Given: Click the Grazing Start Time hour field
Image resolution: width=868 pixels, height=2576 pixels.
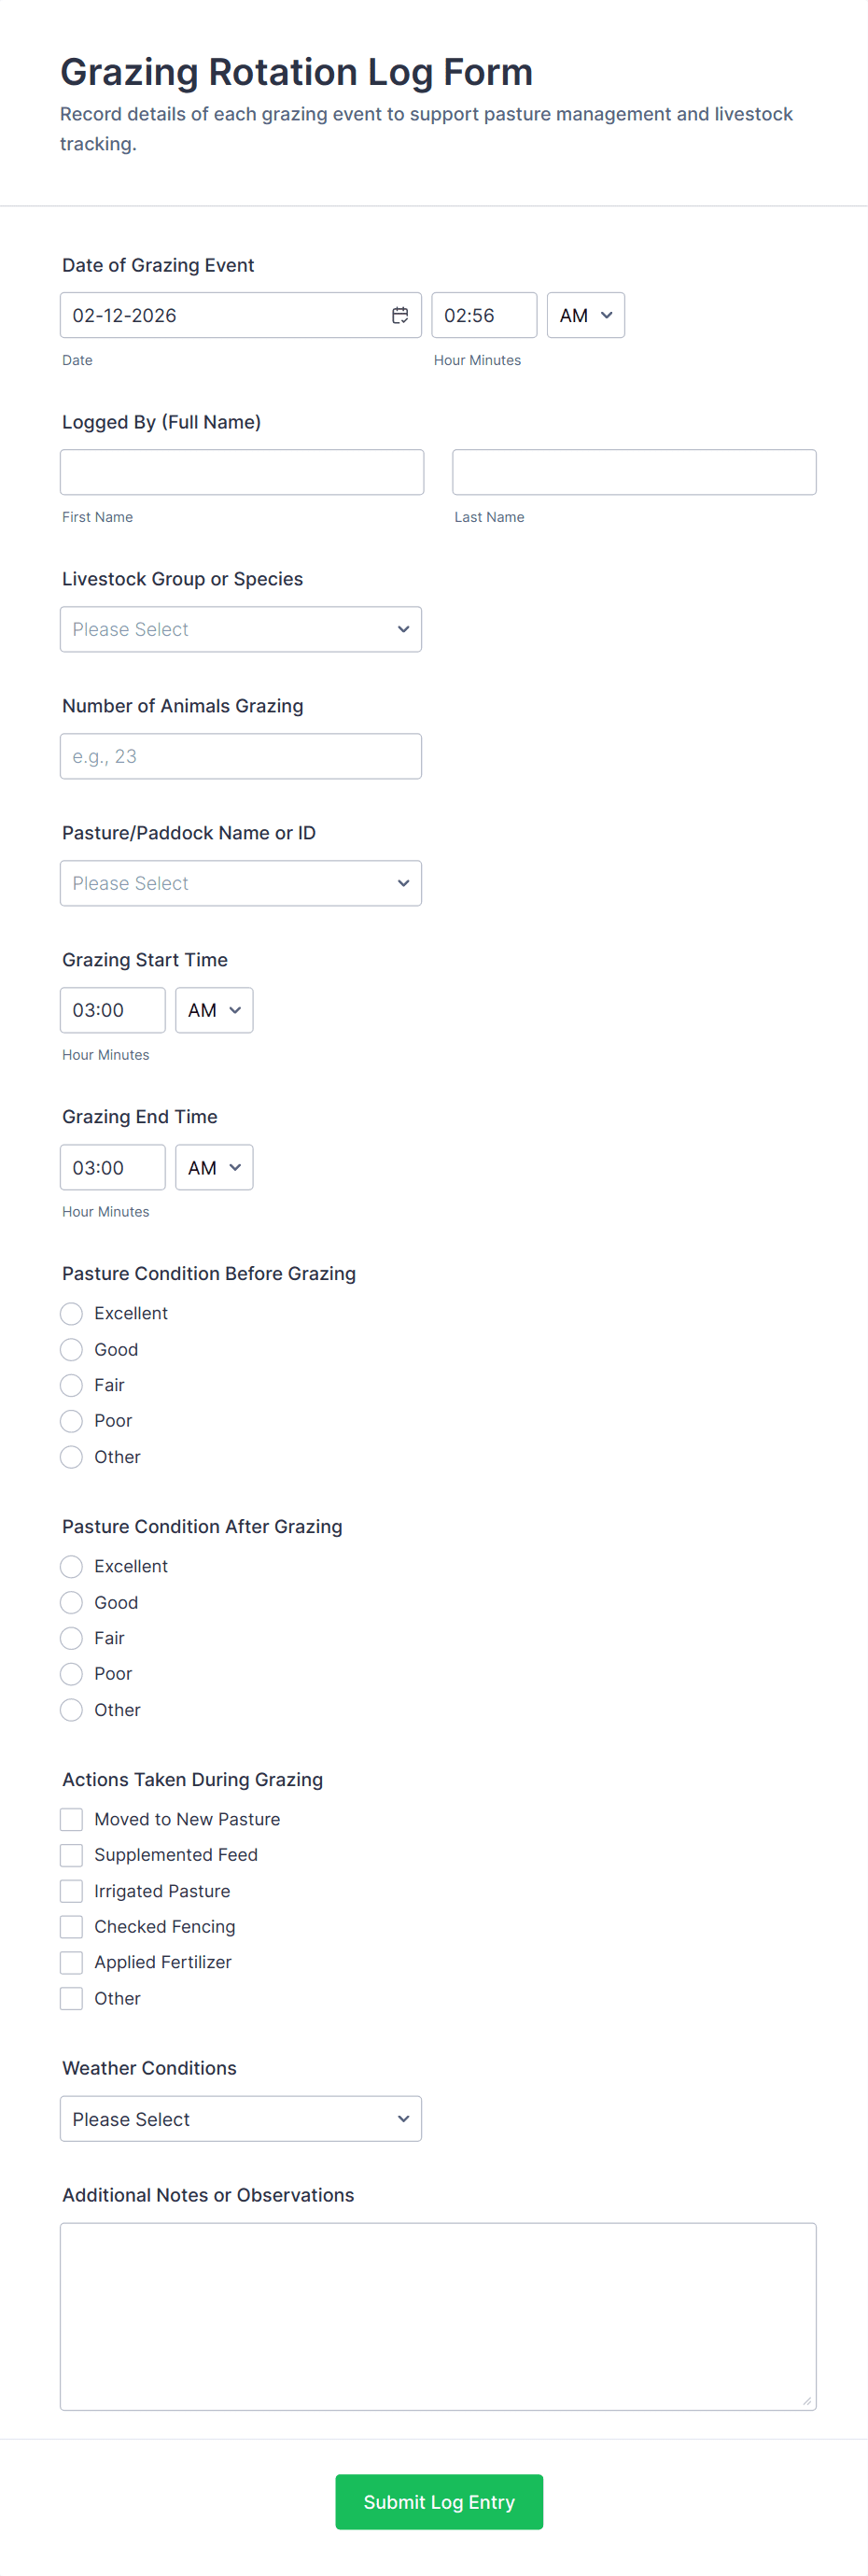Looking at the screenshot, I should coord(112,1010).
